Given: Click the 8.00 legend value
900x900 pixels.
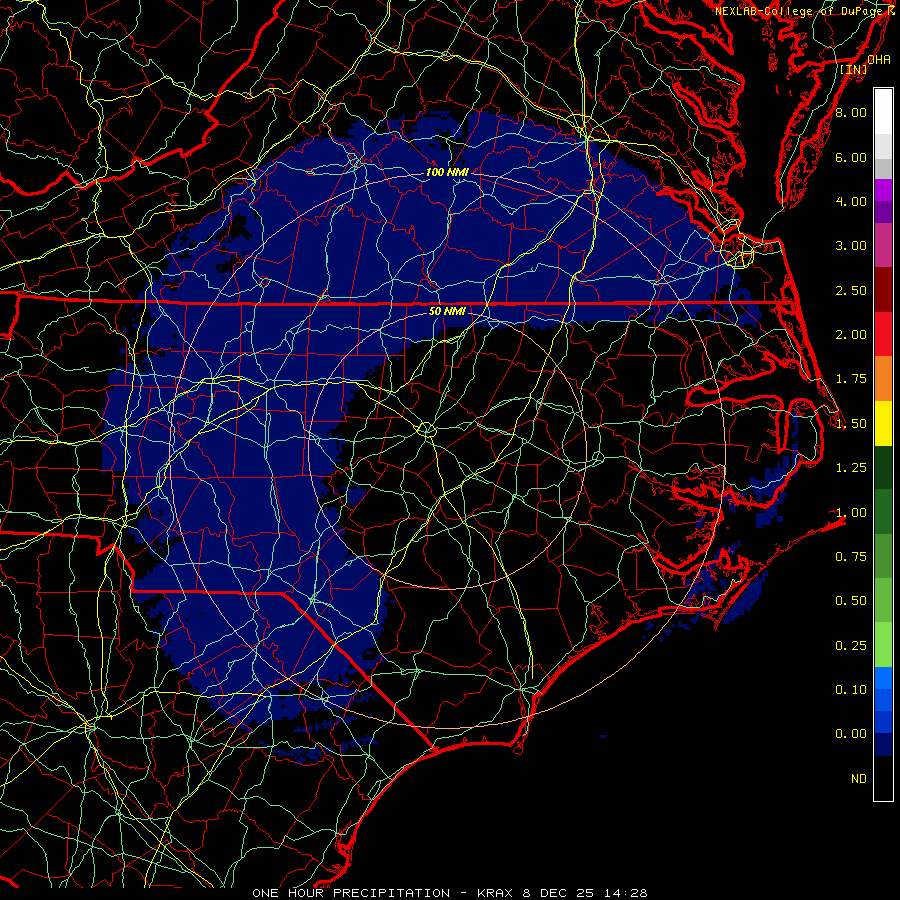Looking at the screenshot, I should 851,112.
